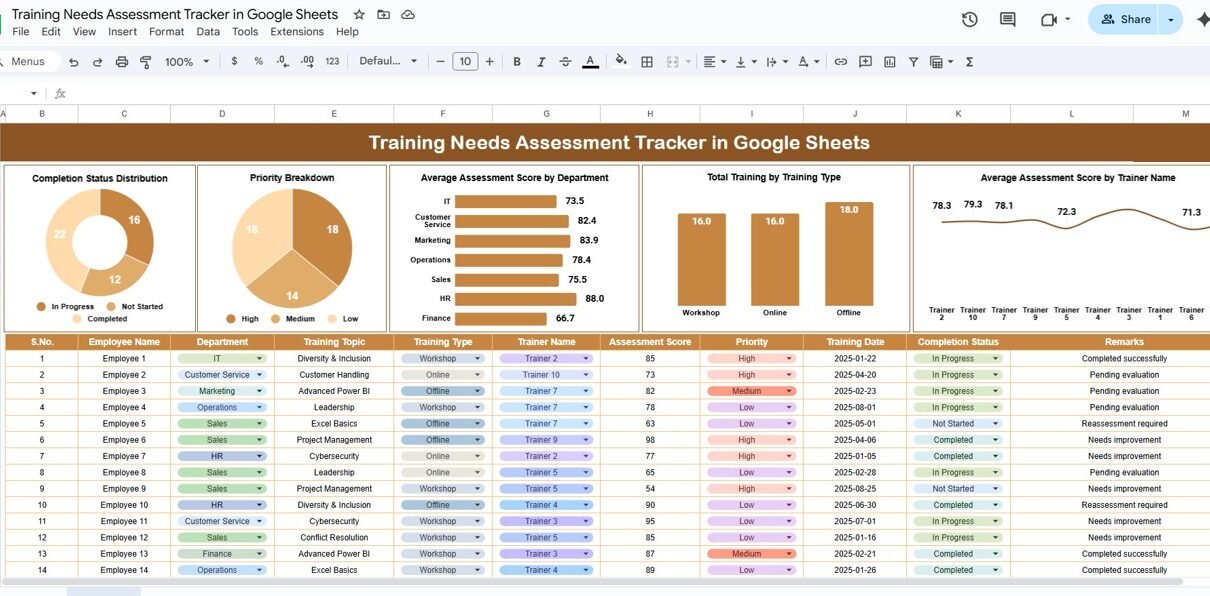
Task: Open the Format menu
Action: [x=166, y=32]
